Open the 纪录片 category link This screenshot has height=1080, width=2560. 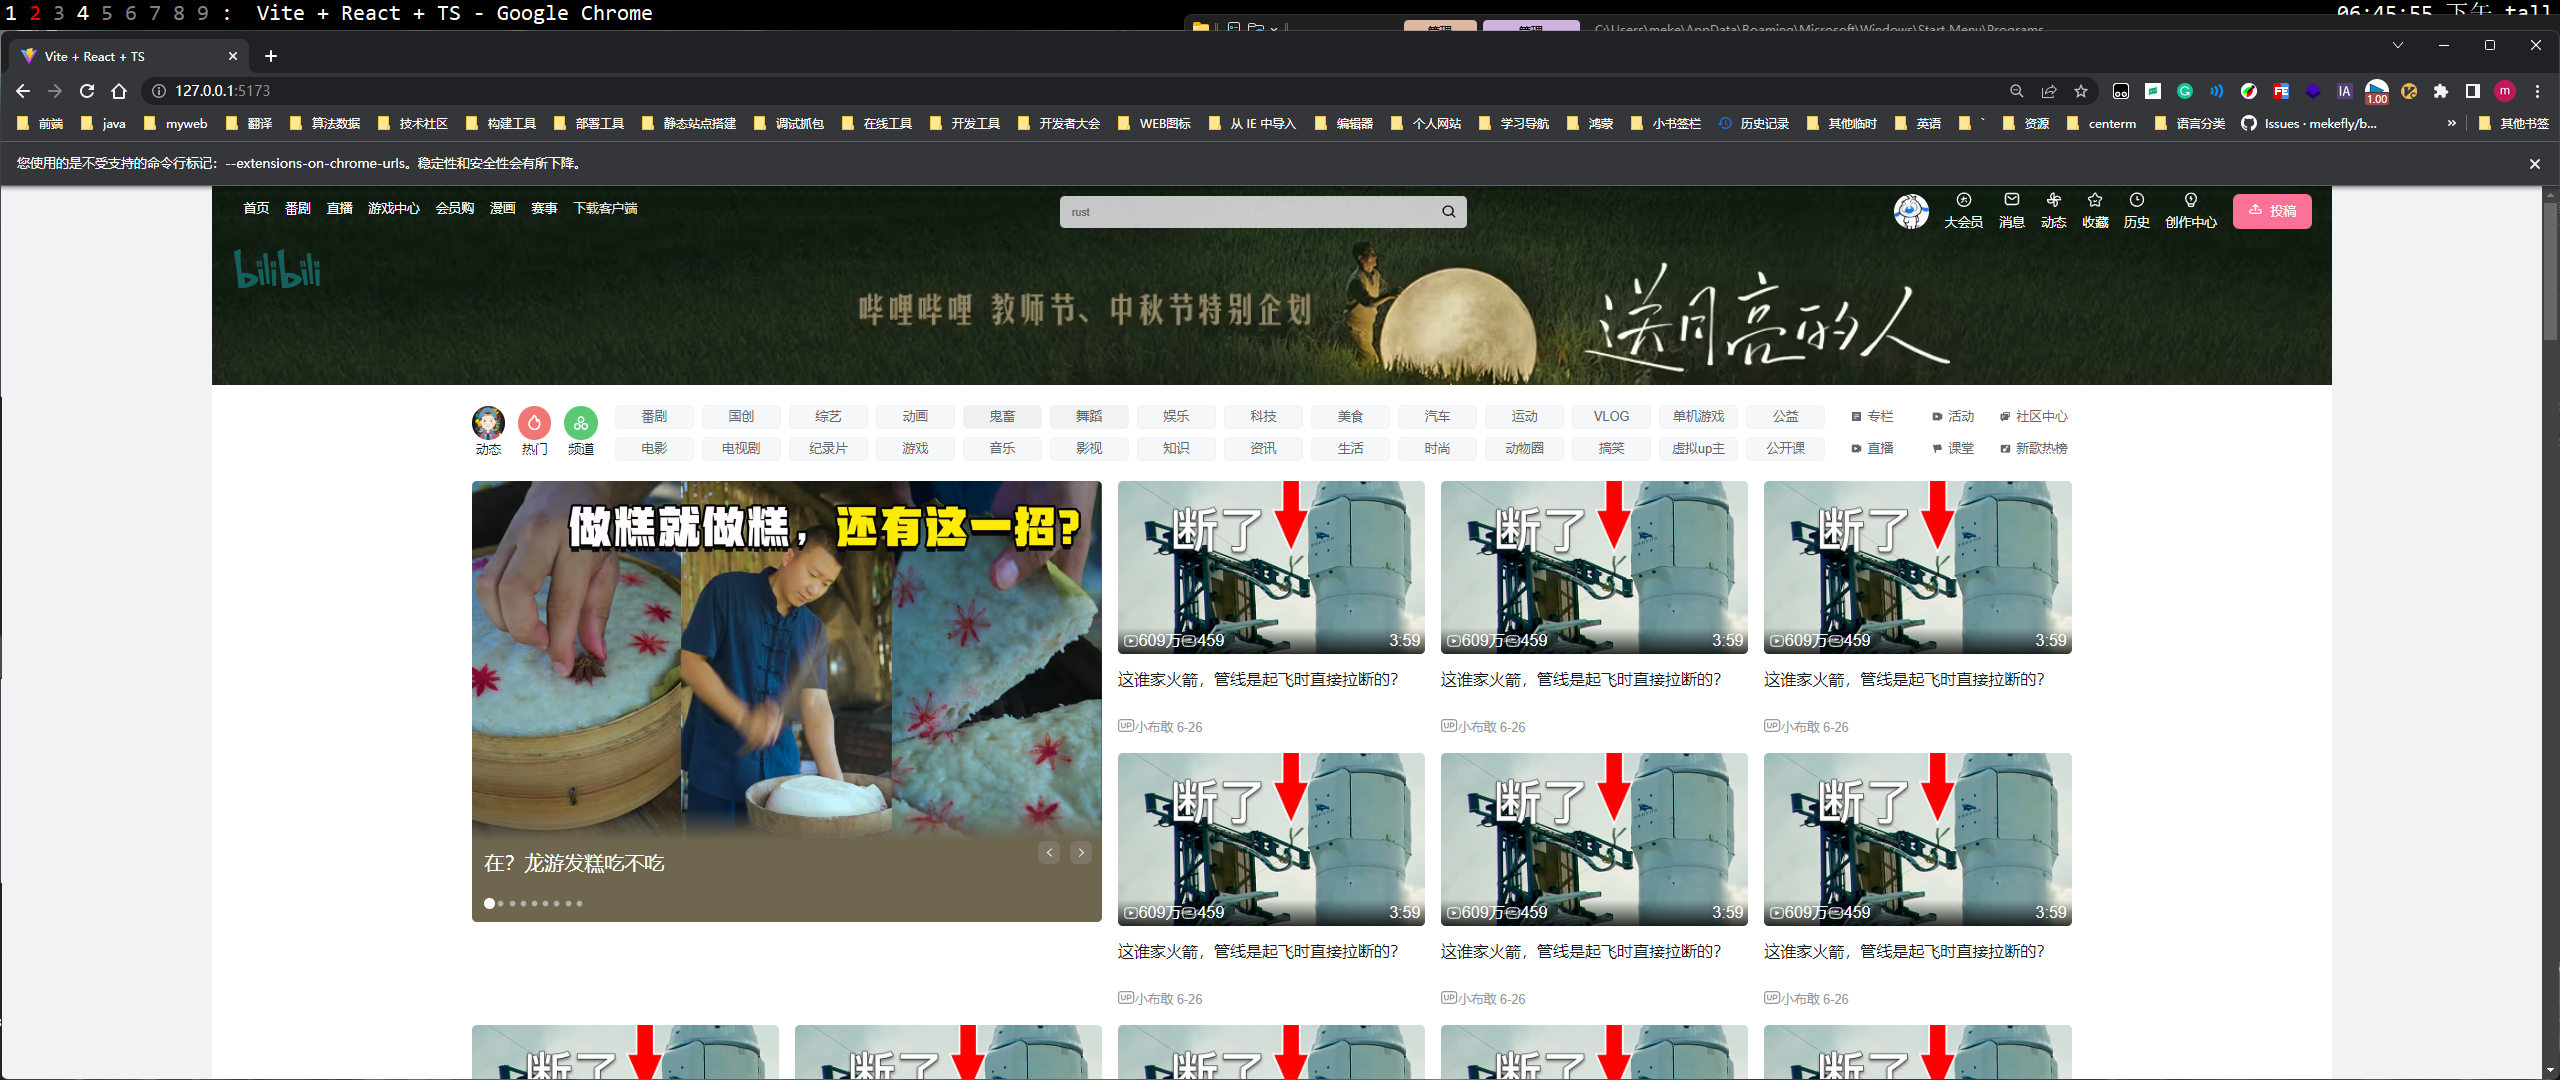pyautogui.click(x=828, y=448)
